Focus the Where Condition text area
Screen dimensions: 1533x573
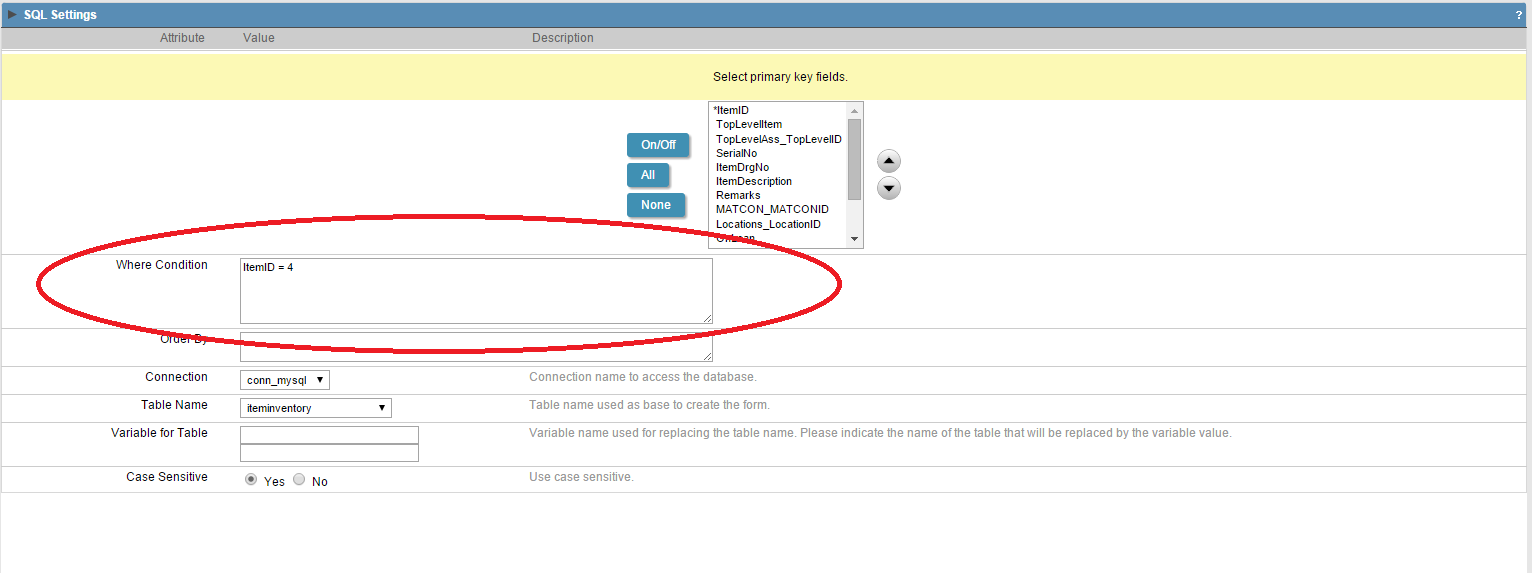coord(476,291)
